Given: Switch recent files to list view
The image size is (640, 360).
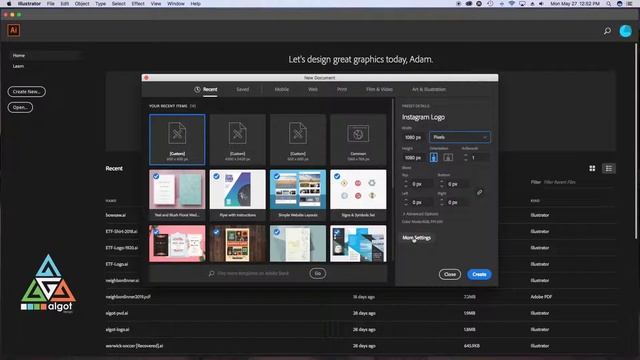Looking at the screenshot, I should coord(609,168).
